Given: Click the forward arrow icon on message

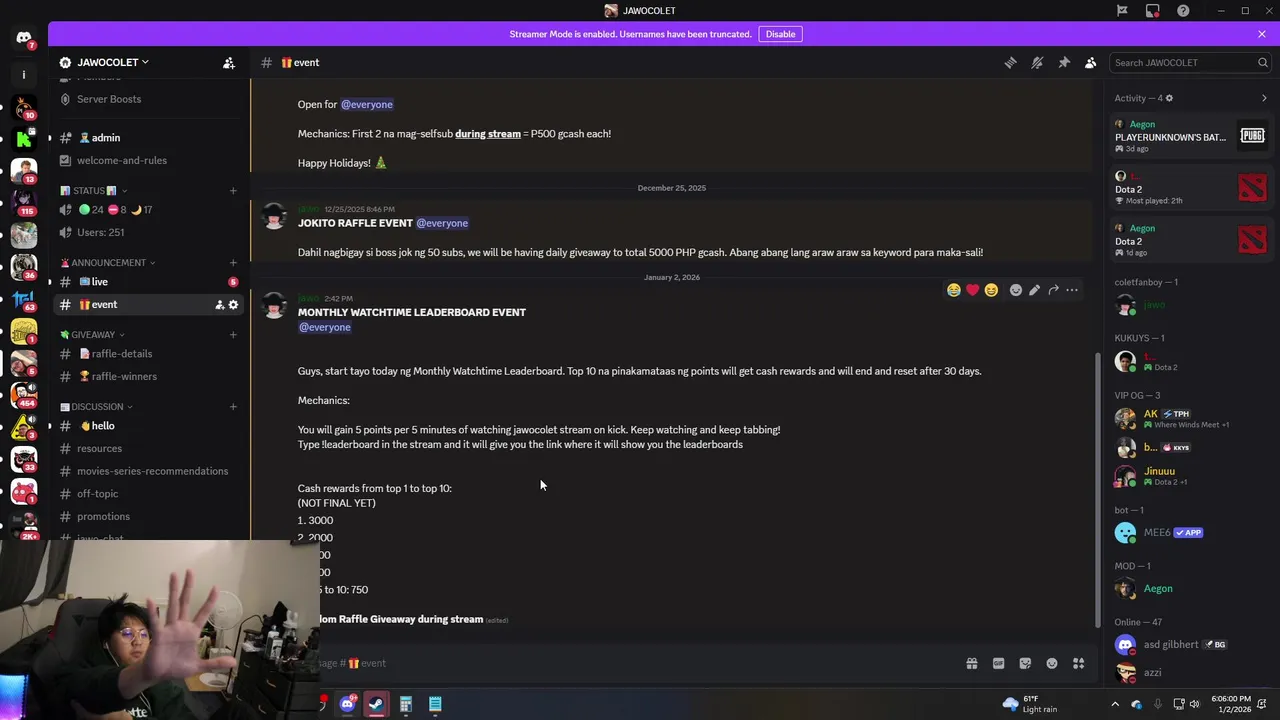Looking at the screenshot, I should coord(1053,290).
